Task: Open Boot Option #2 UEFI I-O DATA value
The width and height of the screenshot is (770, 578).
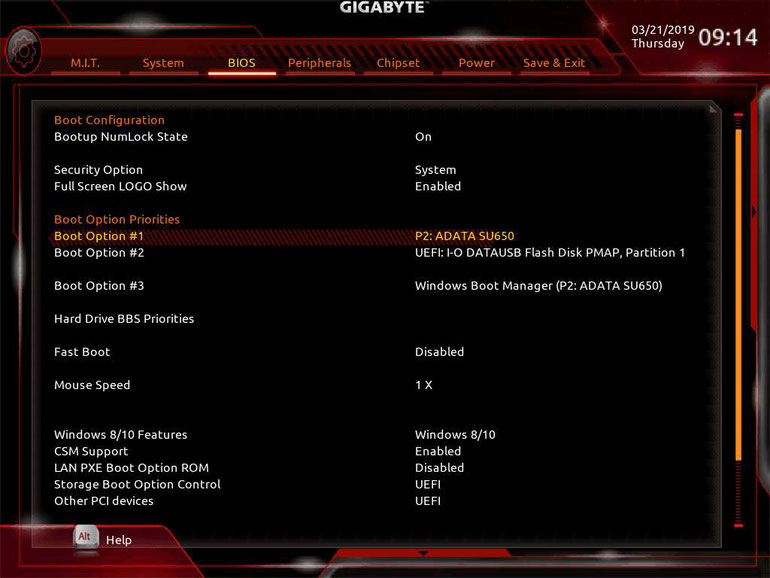Action: click(550, 252)
